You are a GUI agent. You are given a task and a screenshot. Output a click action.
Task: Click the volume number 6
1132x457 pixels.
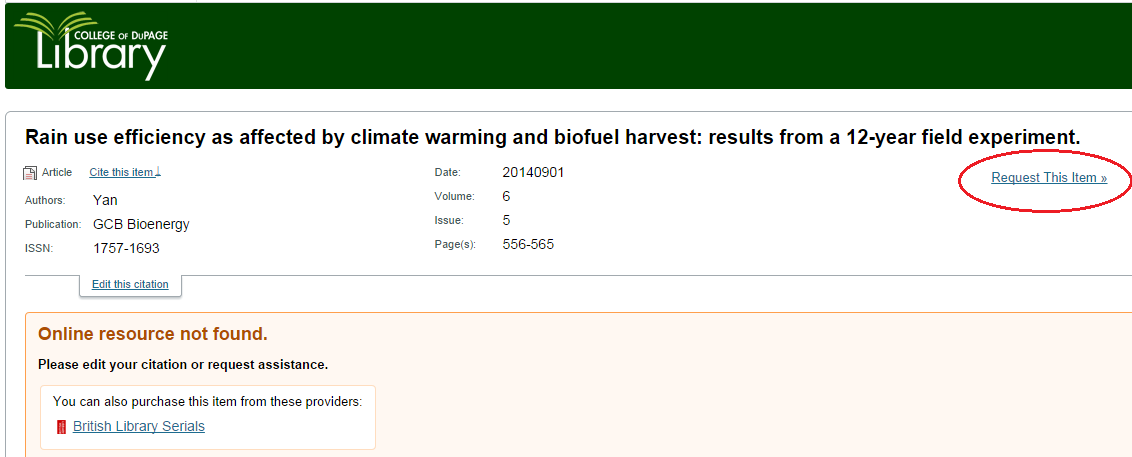[506, 196]
